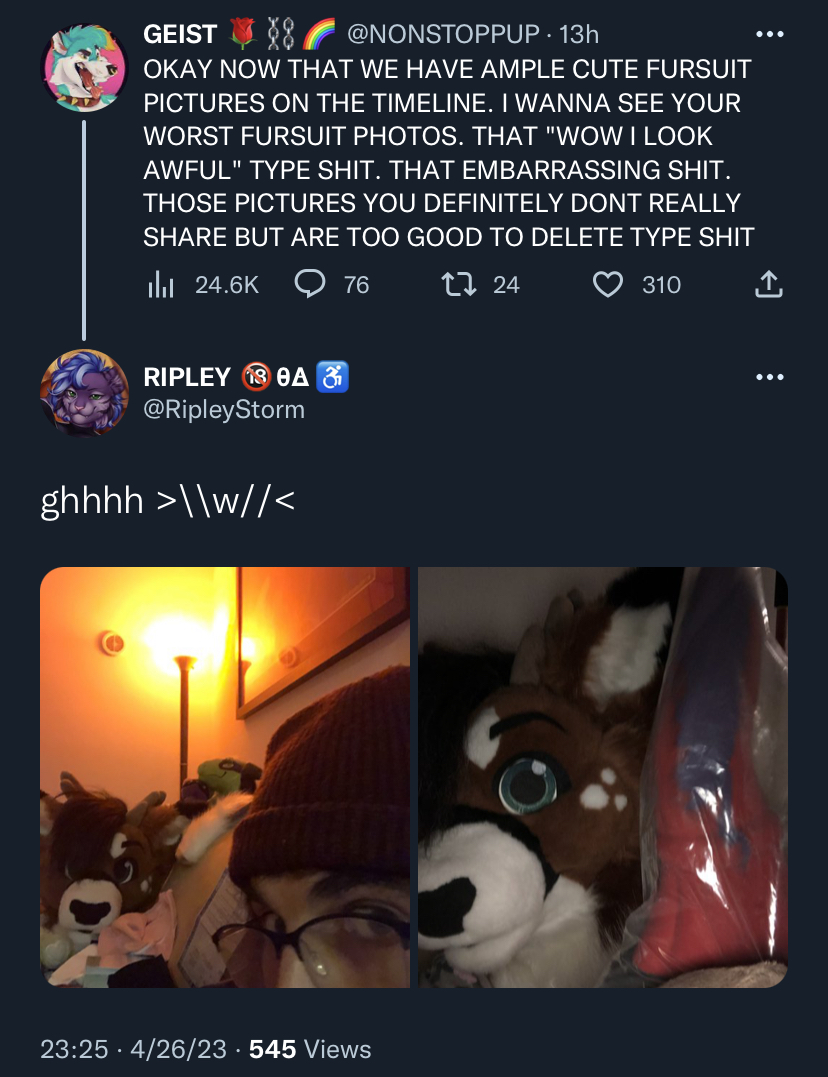This screenshot has width=828, height=1077.
Task: Open the right fursuit head closeup photo
Action: (603, 777)
